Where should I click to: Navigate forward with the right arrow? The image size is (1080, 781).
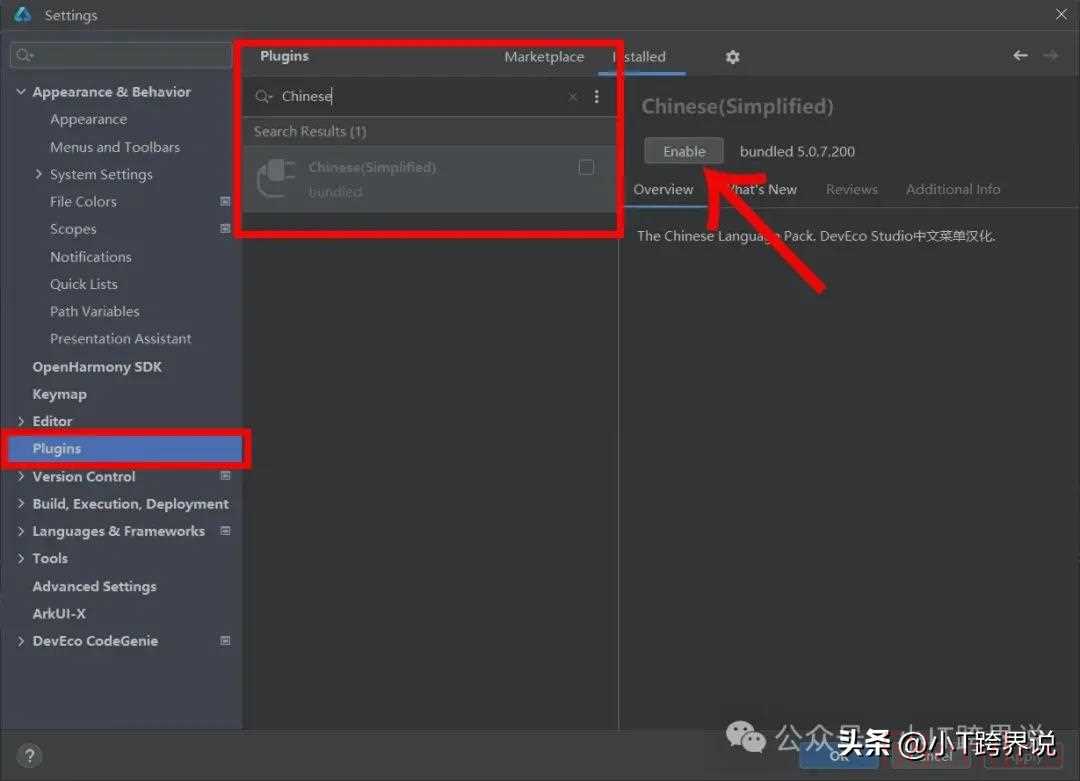click(x=1050, y=55)
